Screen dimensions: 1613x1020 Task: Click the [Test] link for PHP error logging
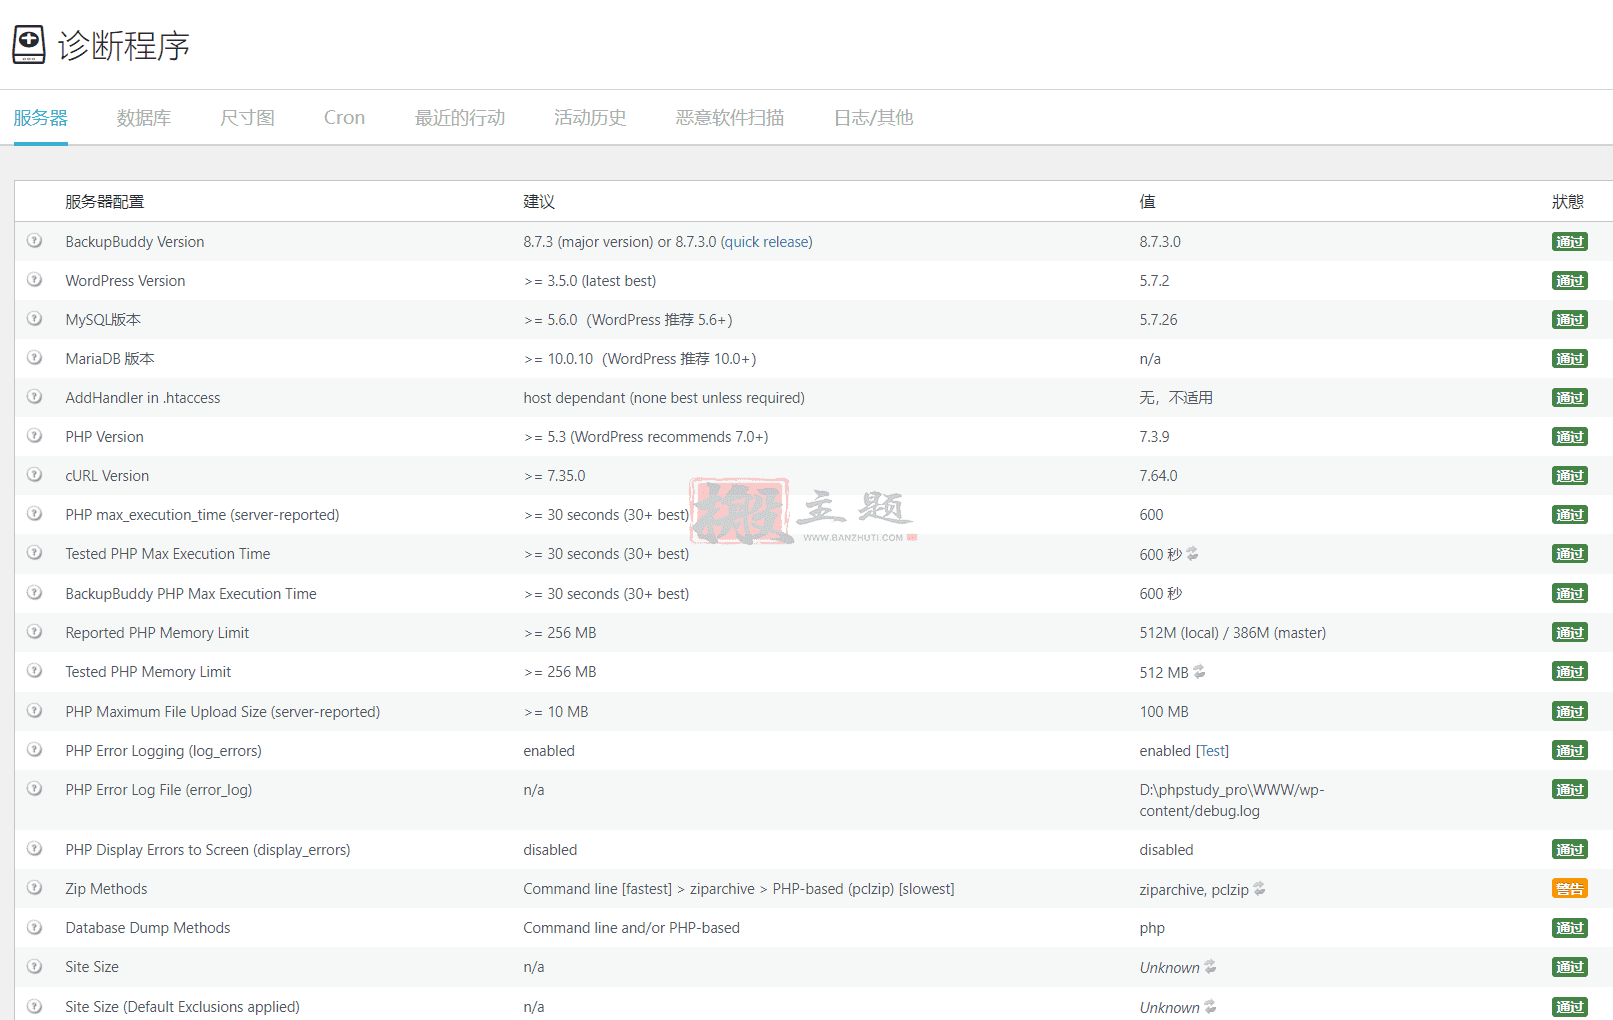(x=1212, y=751)
